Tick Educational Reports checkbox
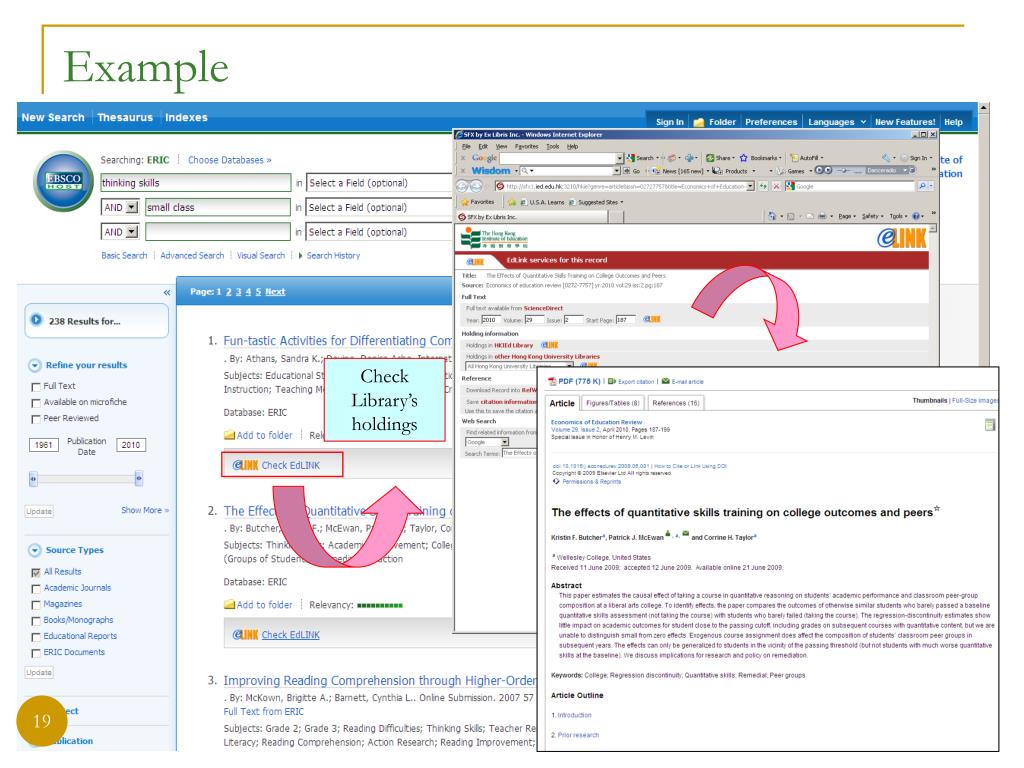Screen dimensions: 1024x768 36,637
